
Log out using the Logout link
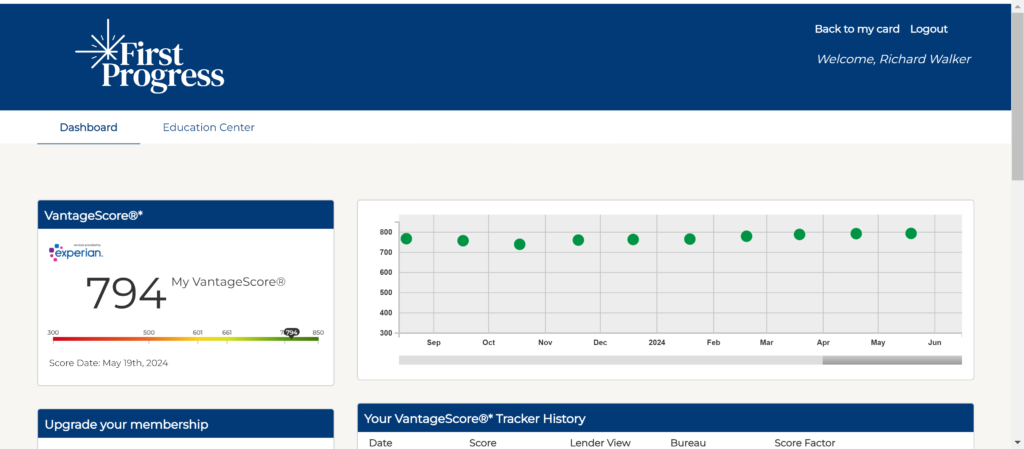928,29
